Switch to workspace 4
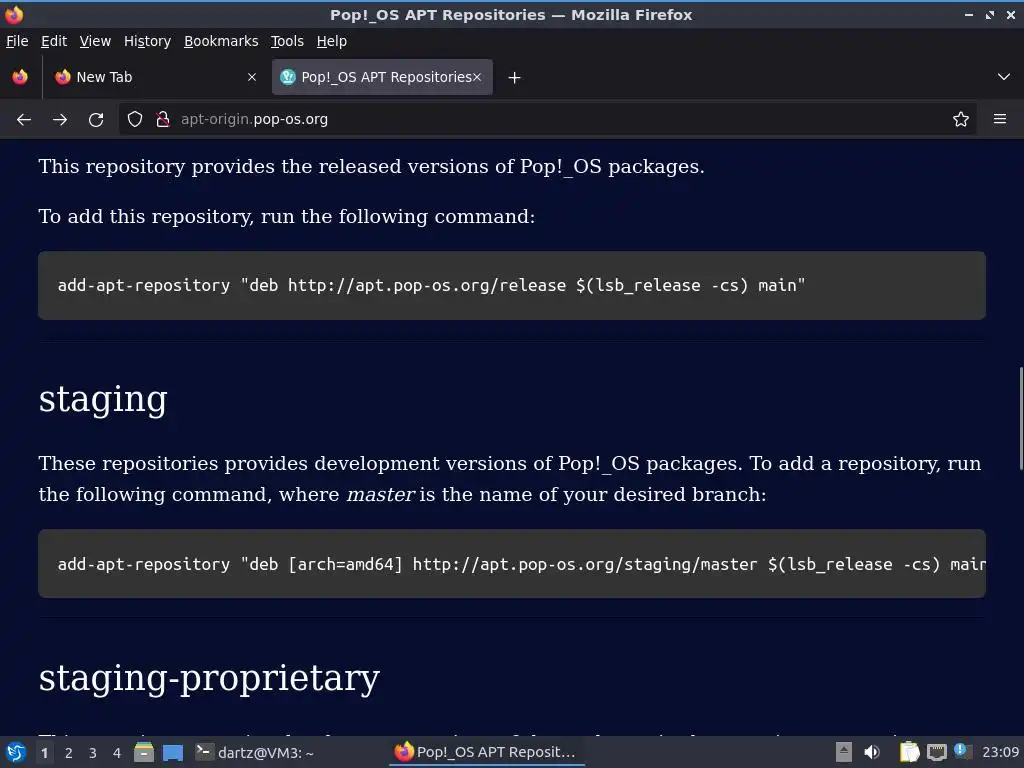The width and height of the screenshot is (1024, 768). point(117,753)
